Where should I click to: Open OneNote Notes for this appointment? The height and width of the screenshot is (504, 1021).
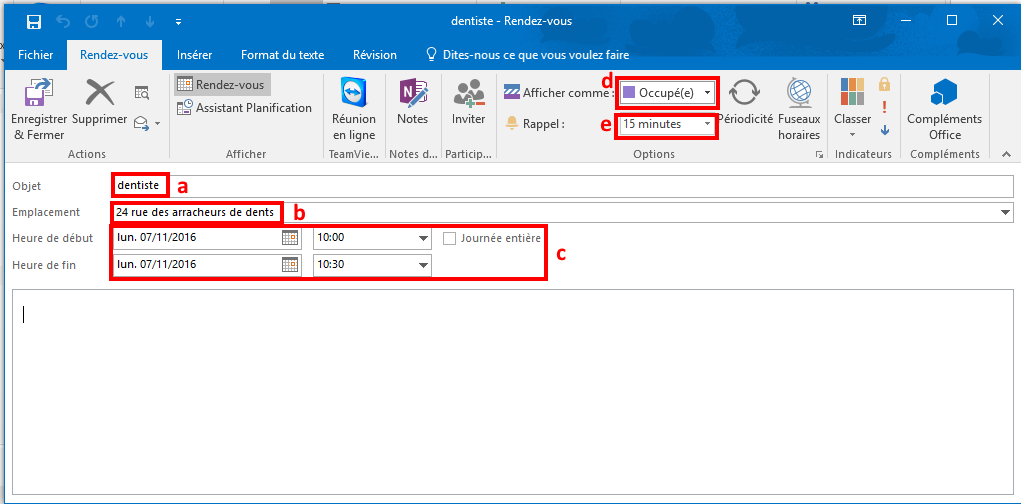click(412, 92)
